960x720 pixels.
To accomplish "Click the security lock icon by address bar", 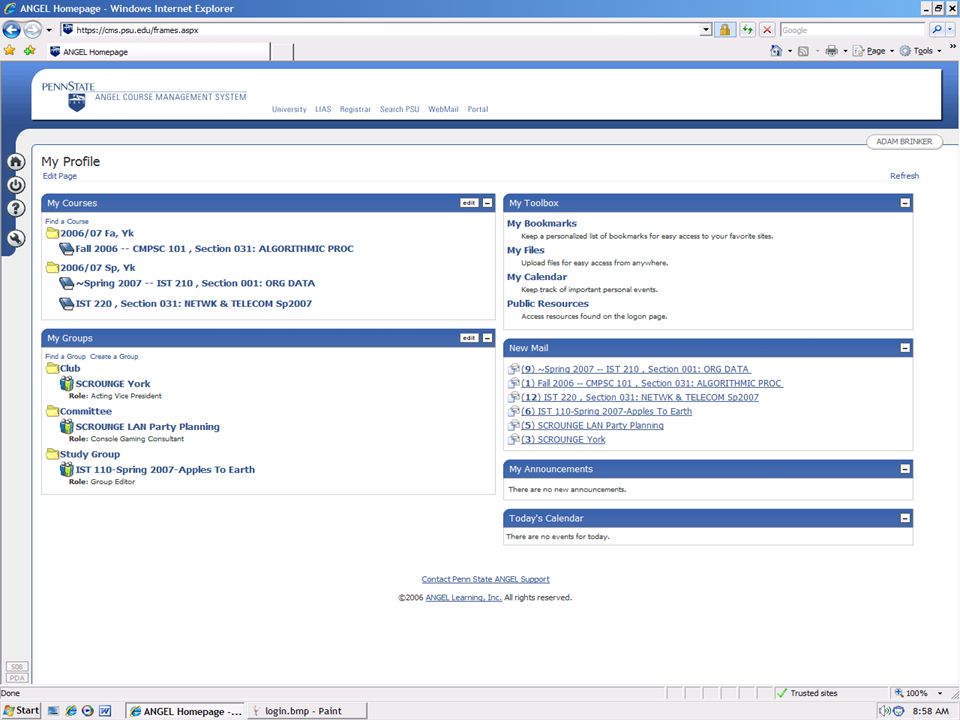I will (724, 29).
